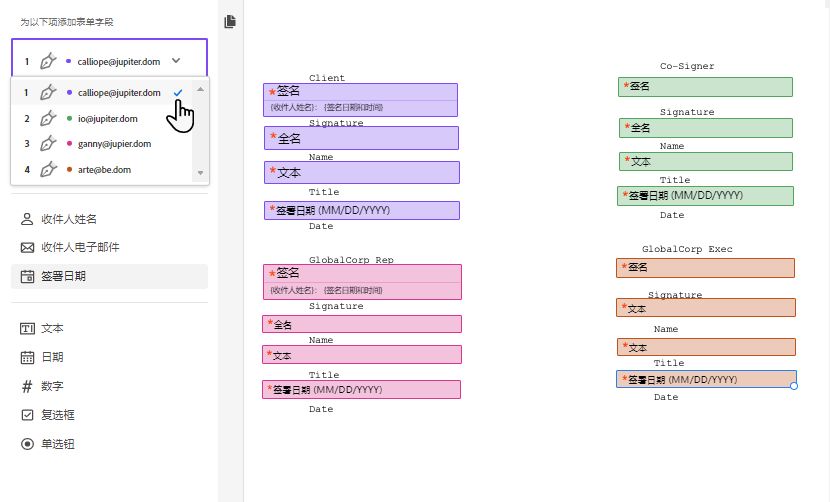Select the pink GlobalCorp Rep 全名 field
830x502 pixels.
(362, 324)
